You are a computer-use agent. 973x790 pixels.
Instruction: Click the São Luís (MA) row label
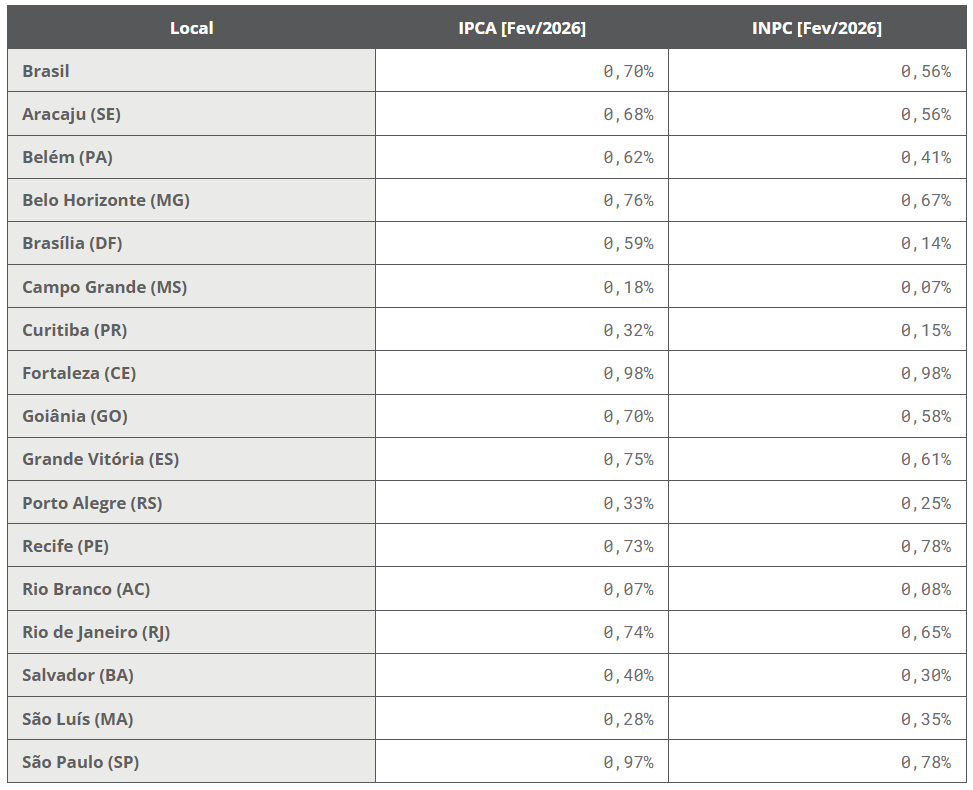[78, 719]
